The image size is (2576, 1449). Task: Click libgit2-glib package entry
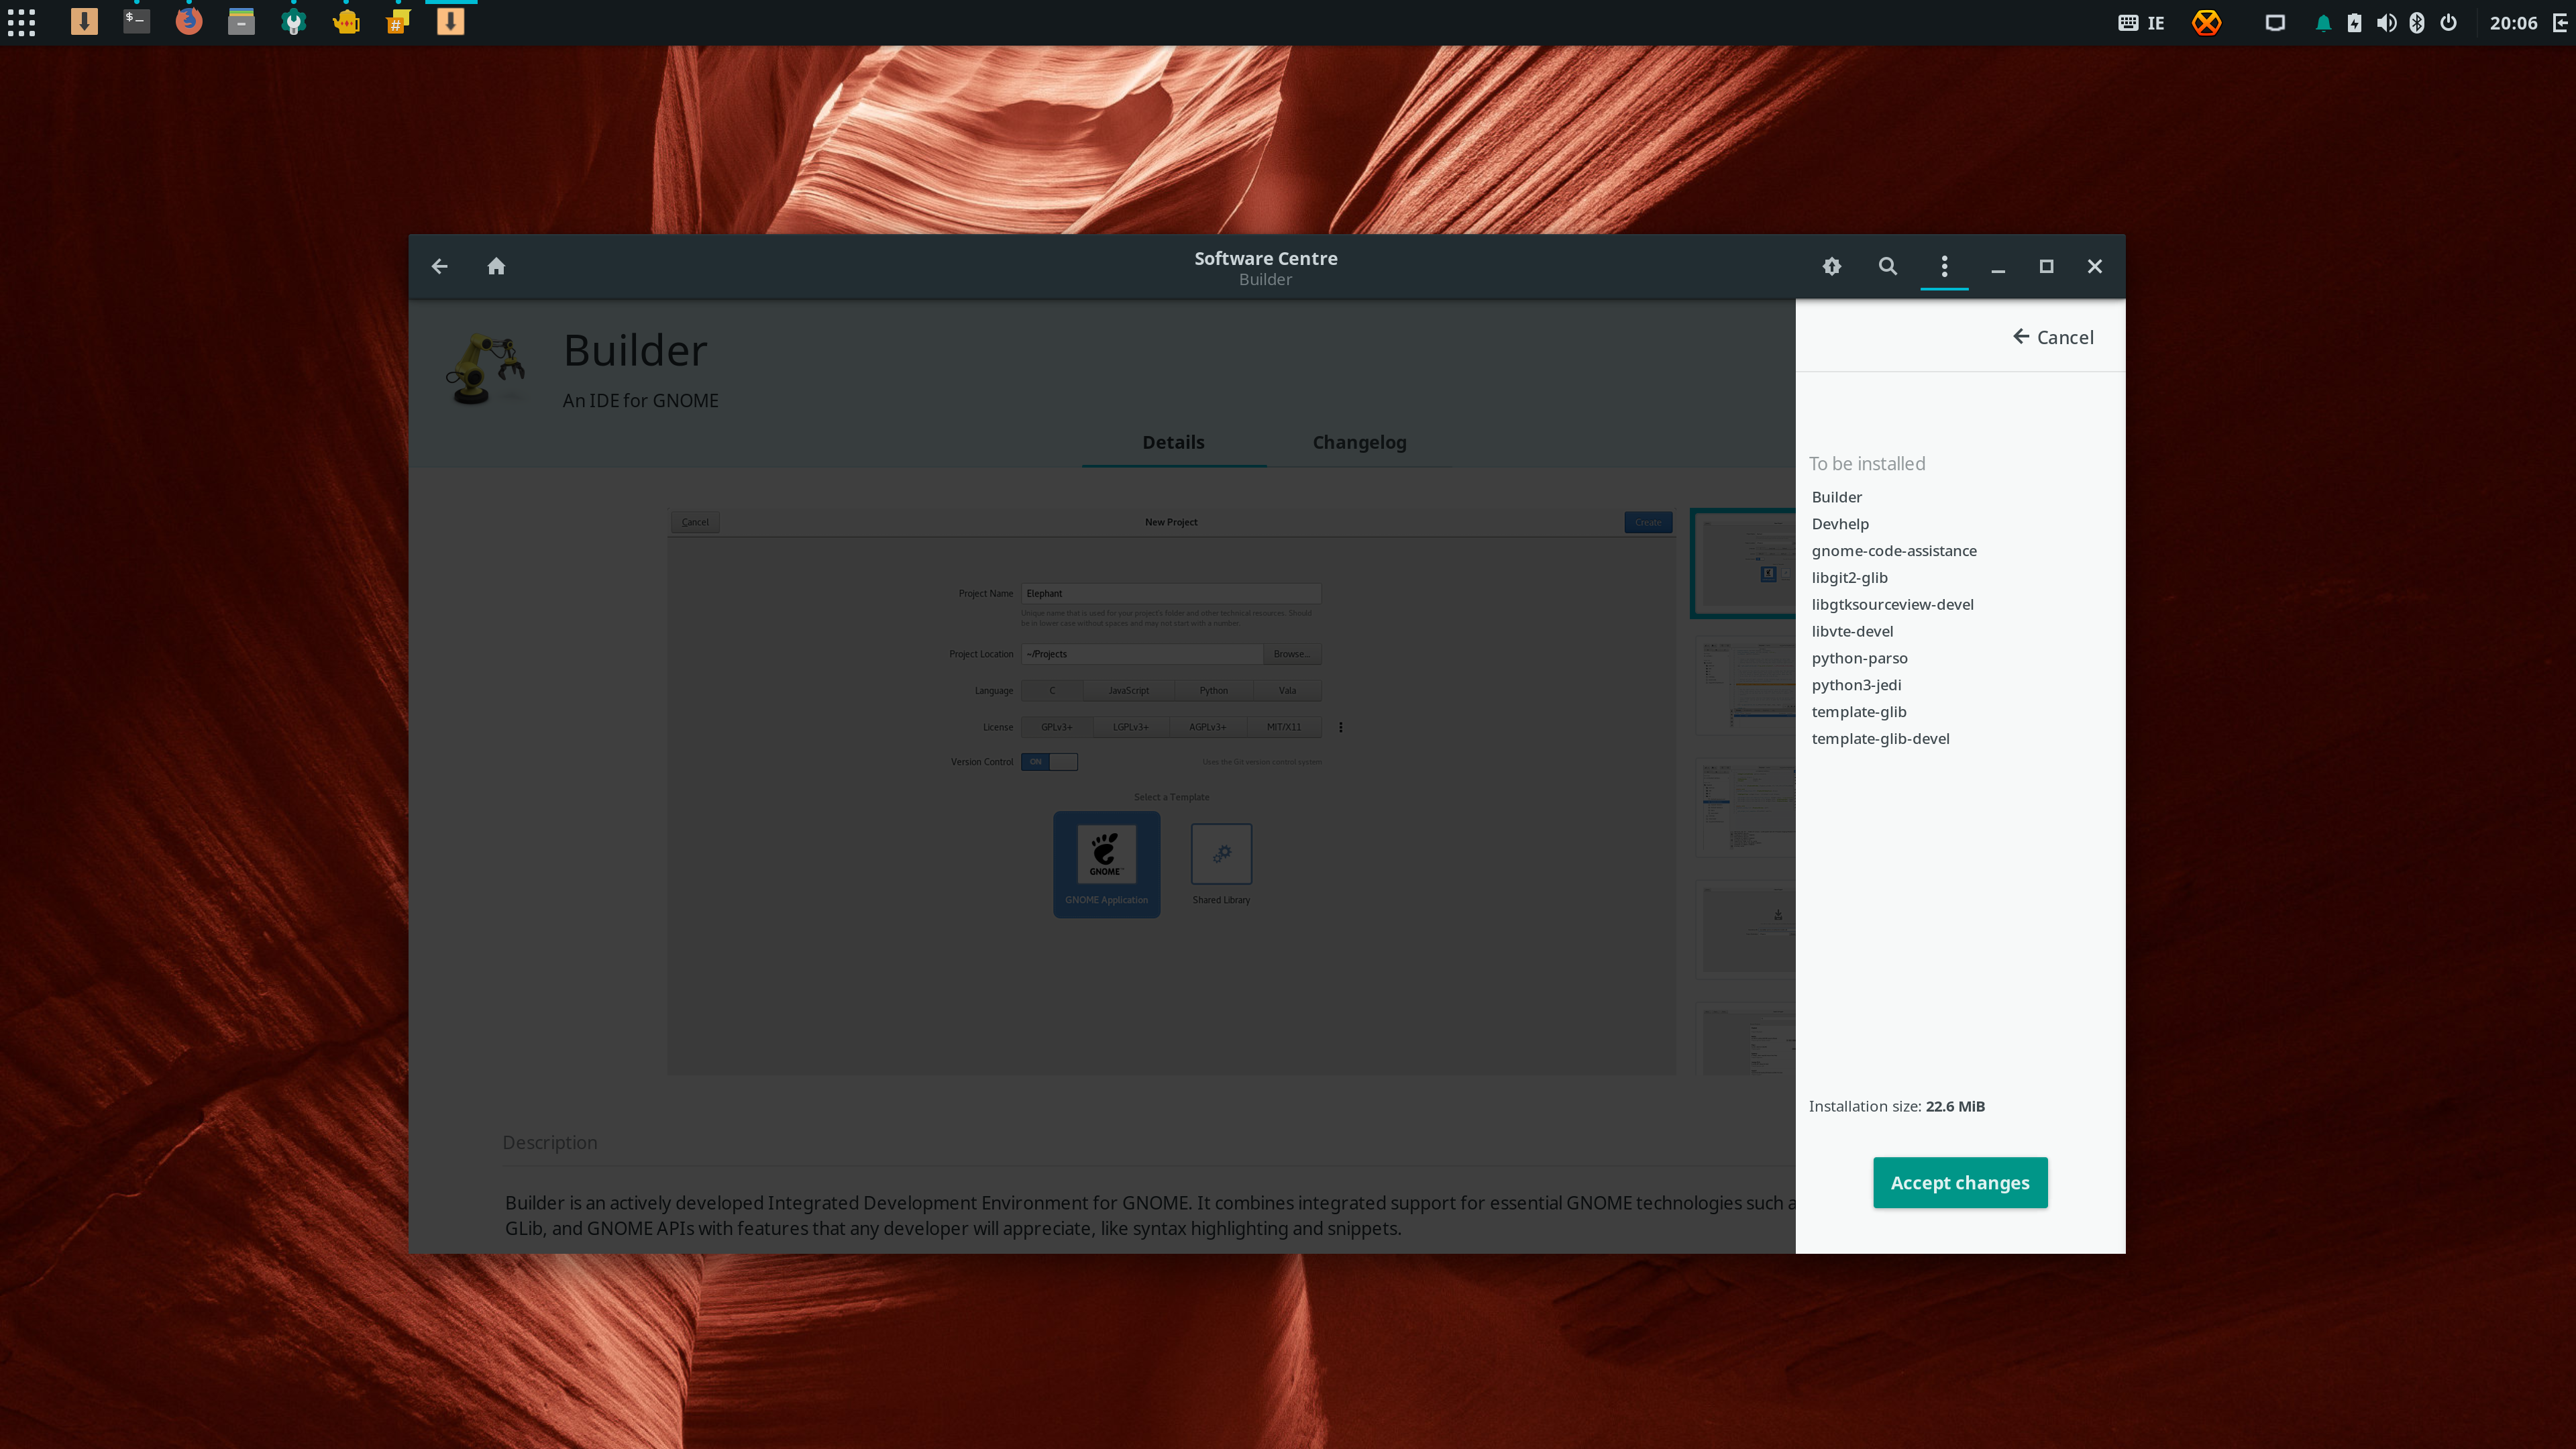point(1849,578)
